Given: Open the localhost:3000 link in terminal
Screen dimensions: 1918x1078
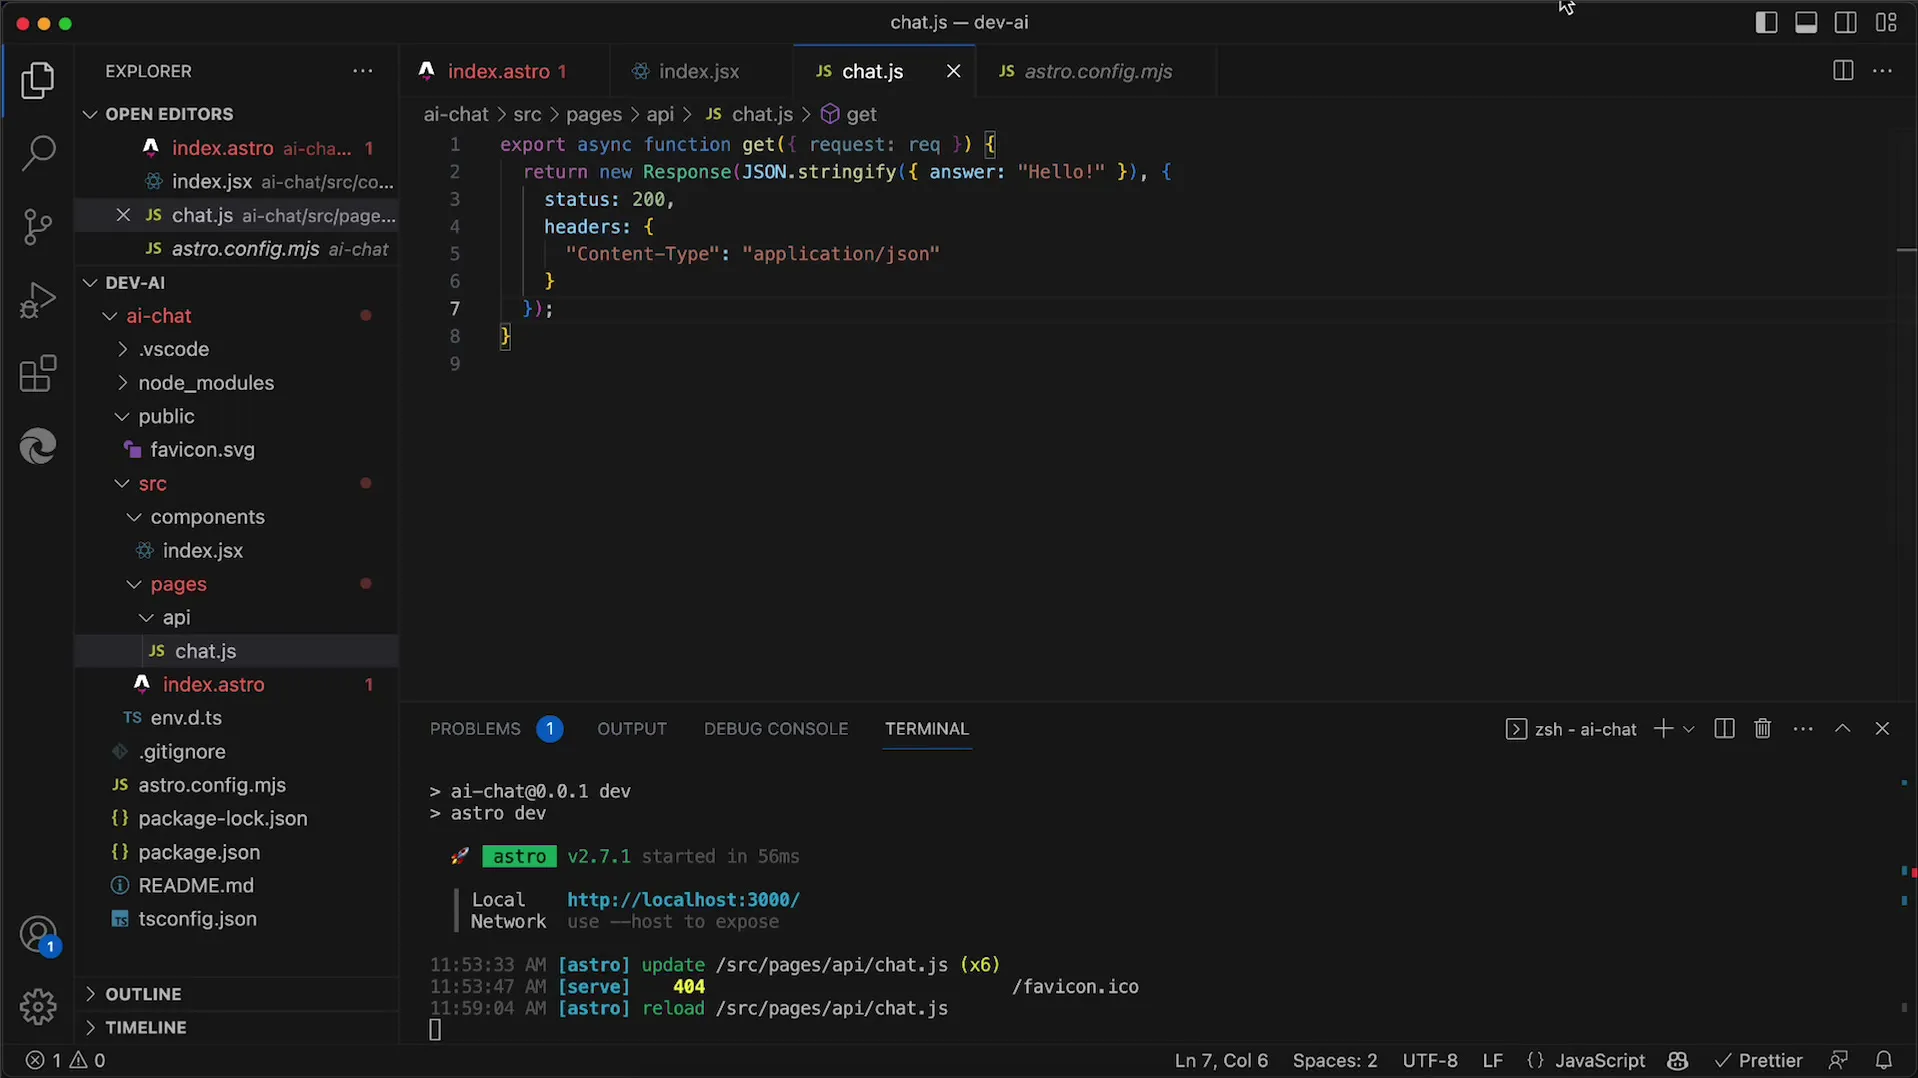Looking at the screenshot, I should pos(683,900).
